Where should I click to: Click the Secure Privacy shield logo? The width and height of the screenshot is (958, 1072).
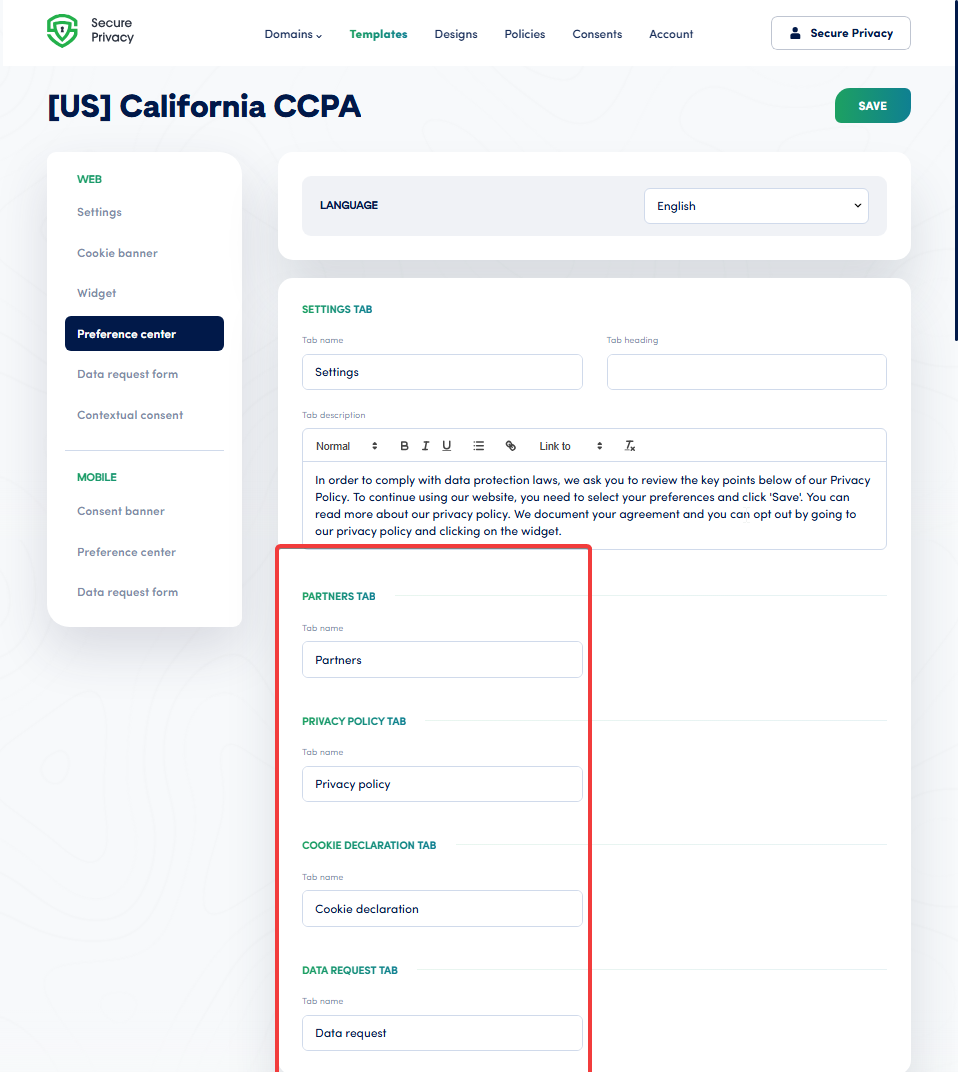click(x=62, y=31)
